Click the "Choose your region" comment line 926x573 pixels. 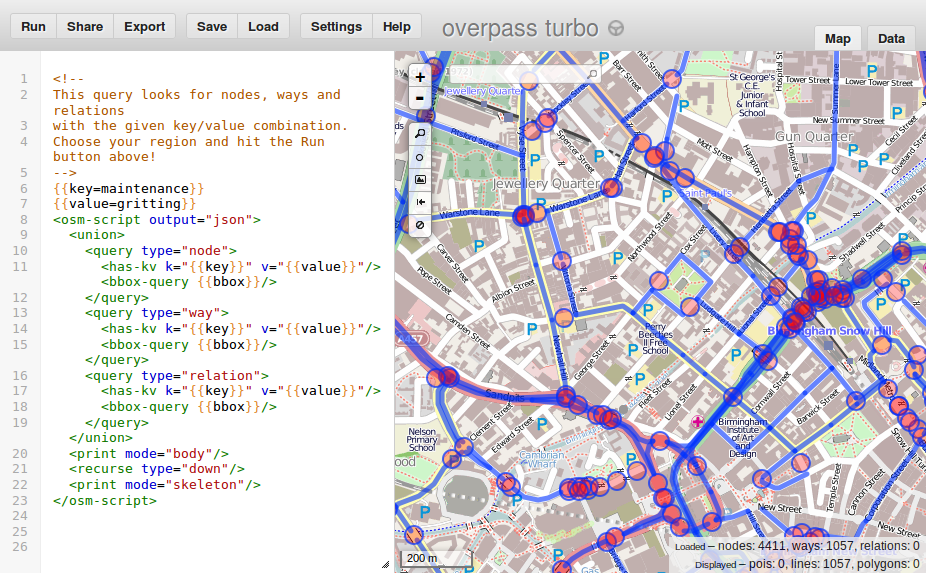189,149
